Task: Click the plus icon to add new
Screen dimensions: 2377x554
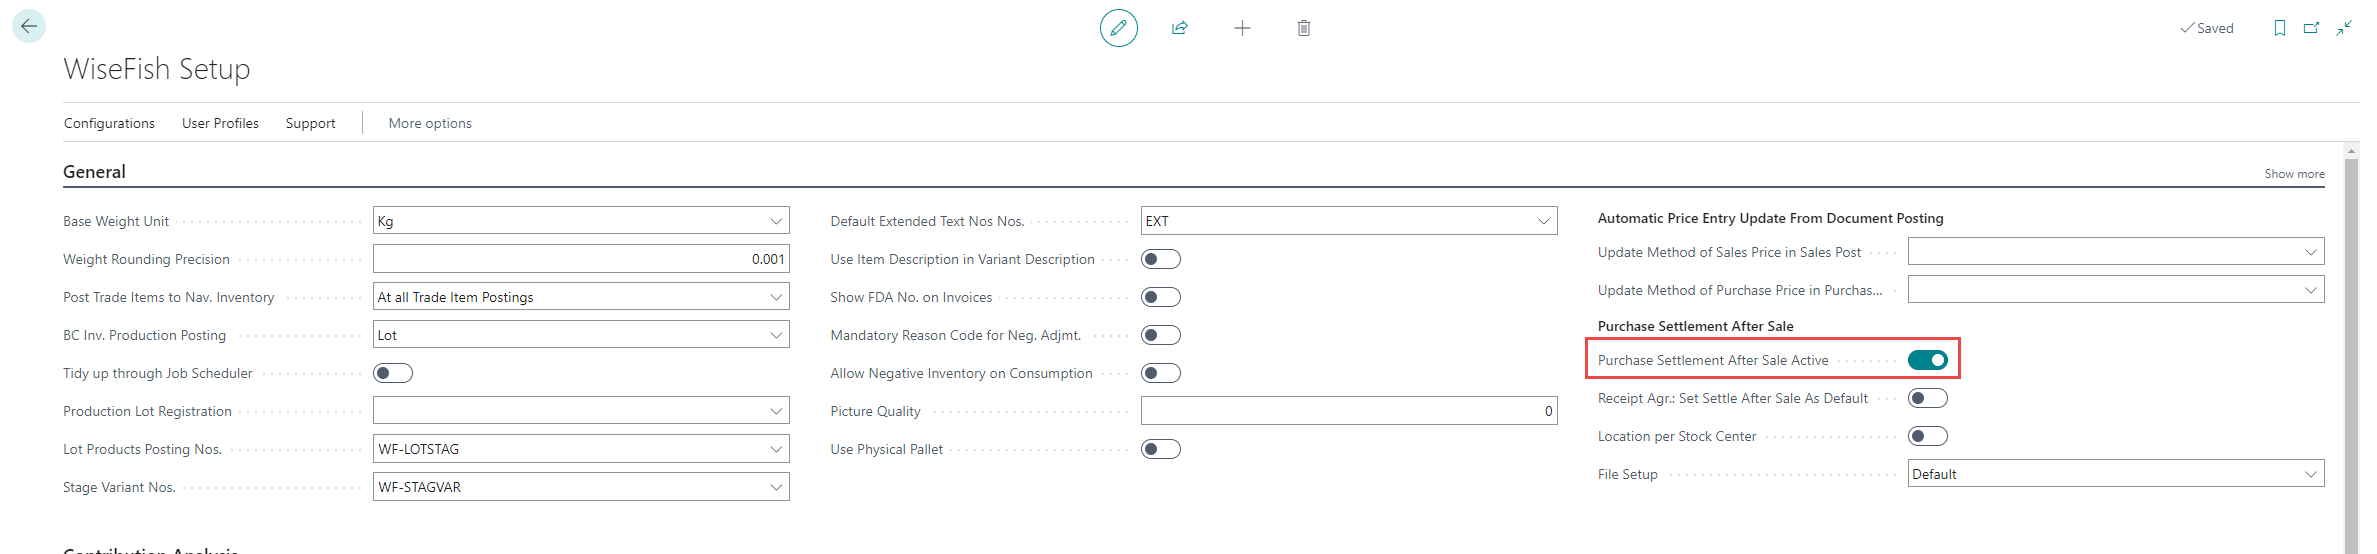Action: (1242, 28)
